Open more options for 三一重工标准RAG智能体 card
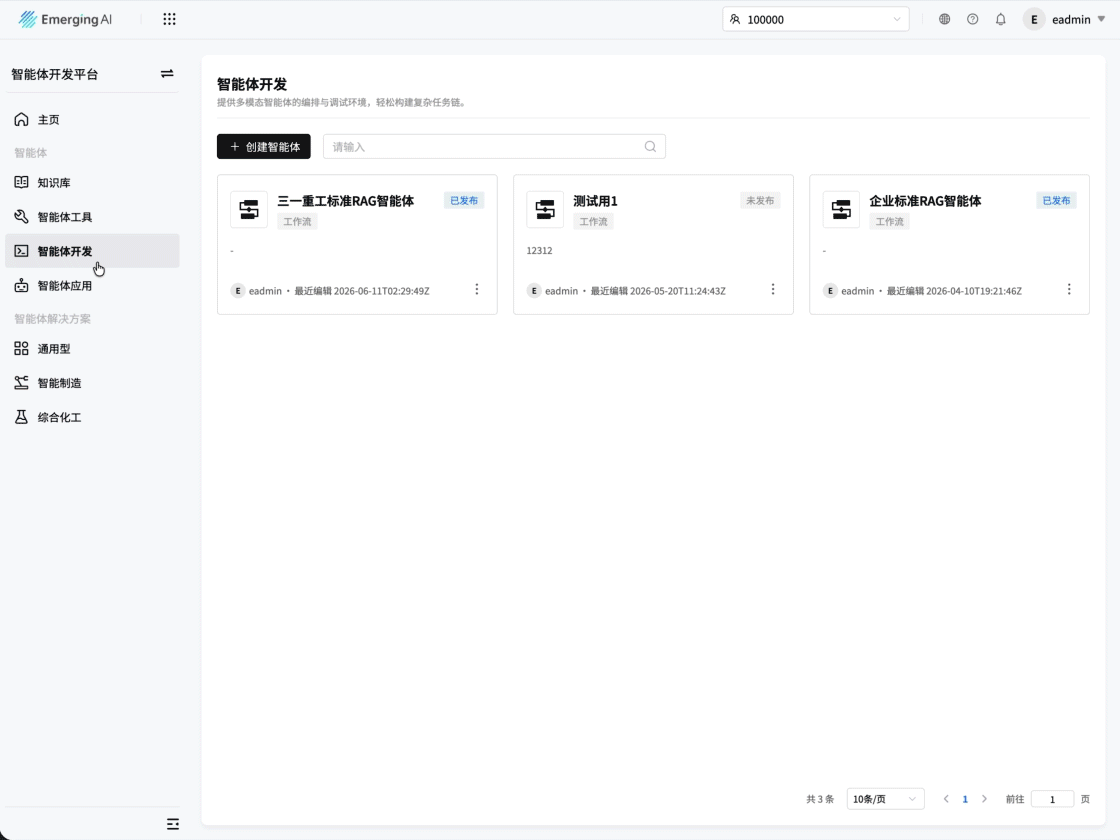Screen dimensions: 1120x840 [476, 289]
